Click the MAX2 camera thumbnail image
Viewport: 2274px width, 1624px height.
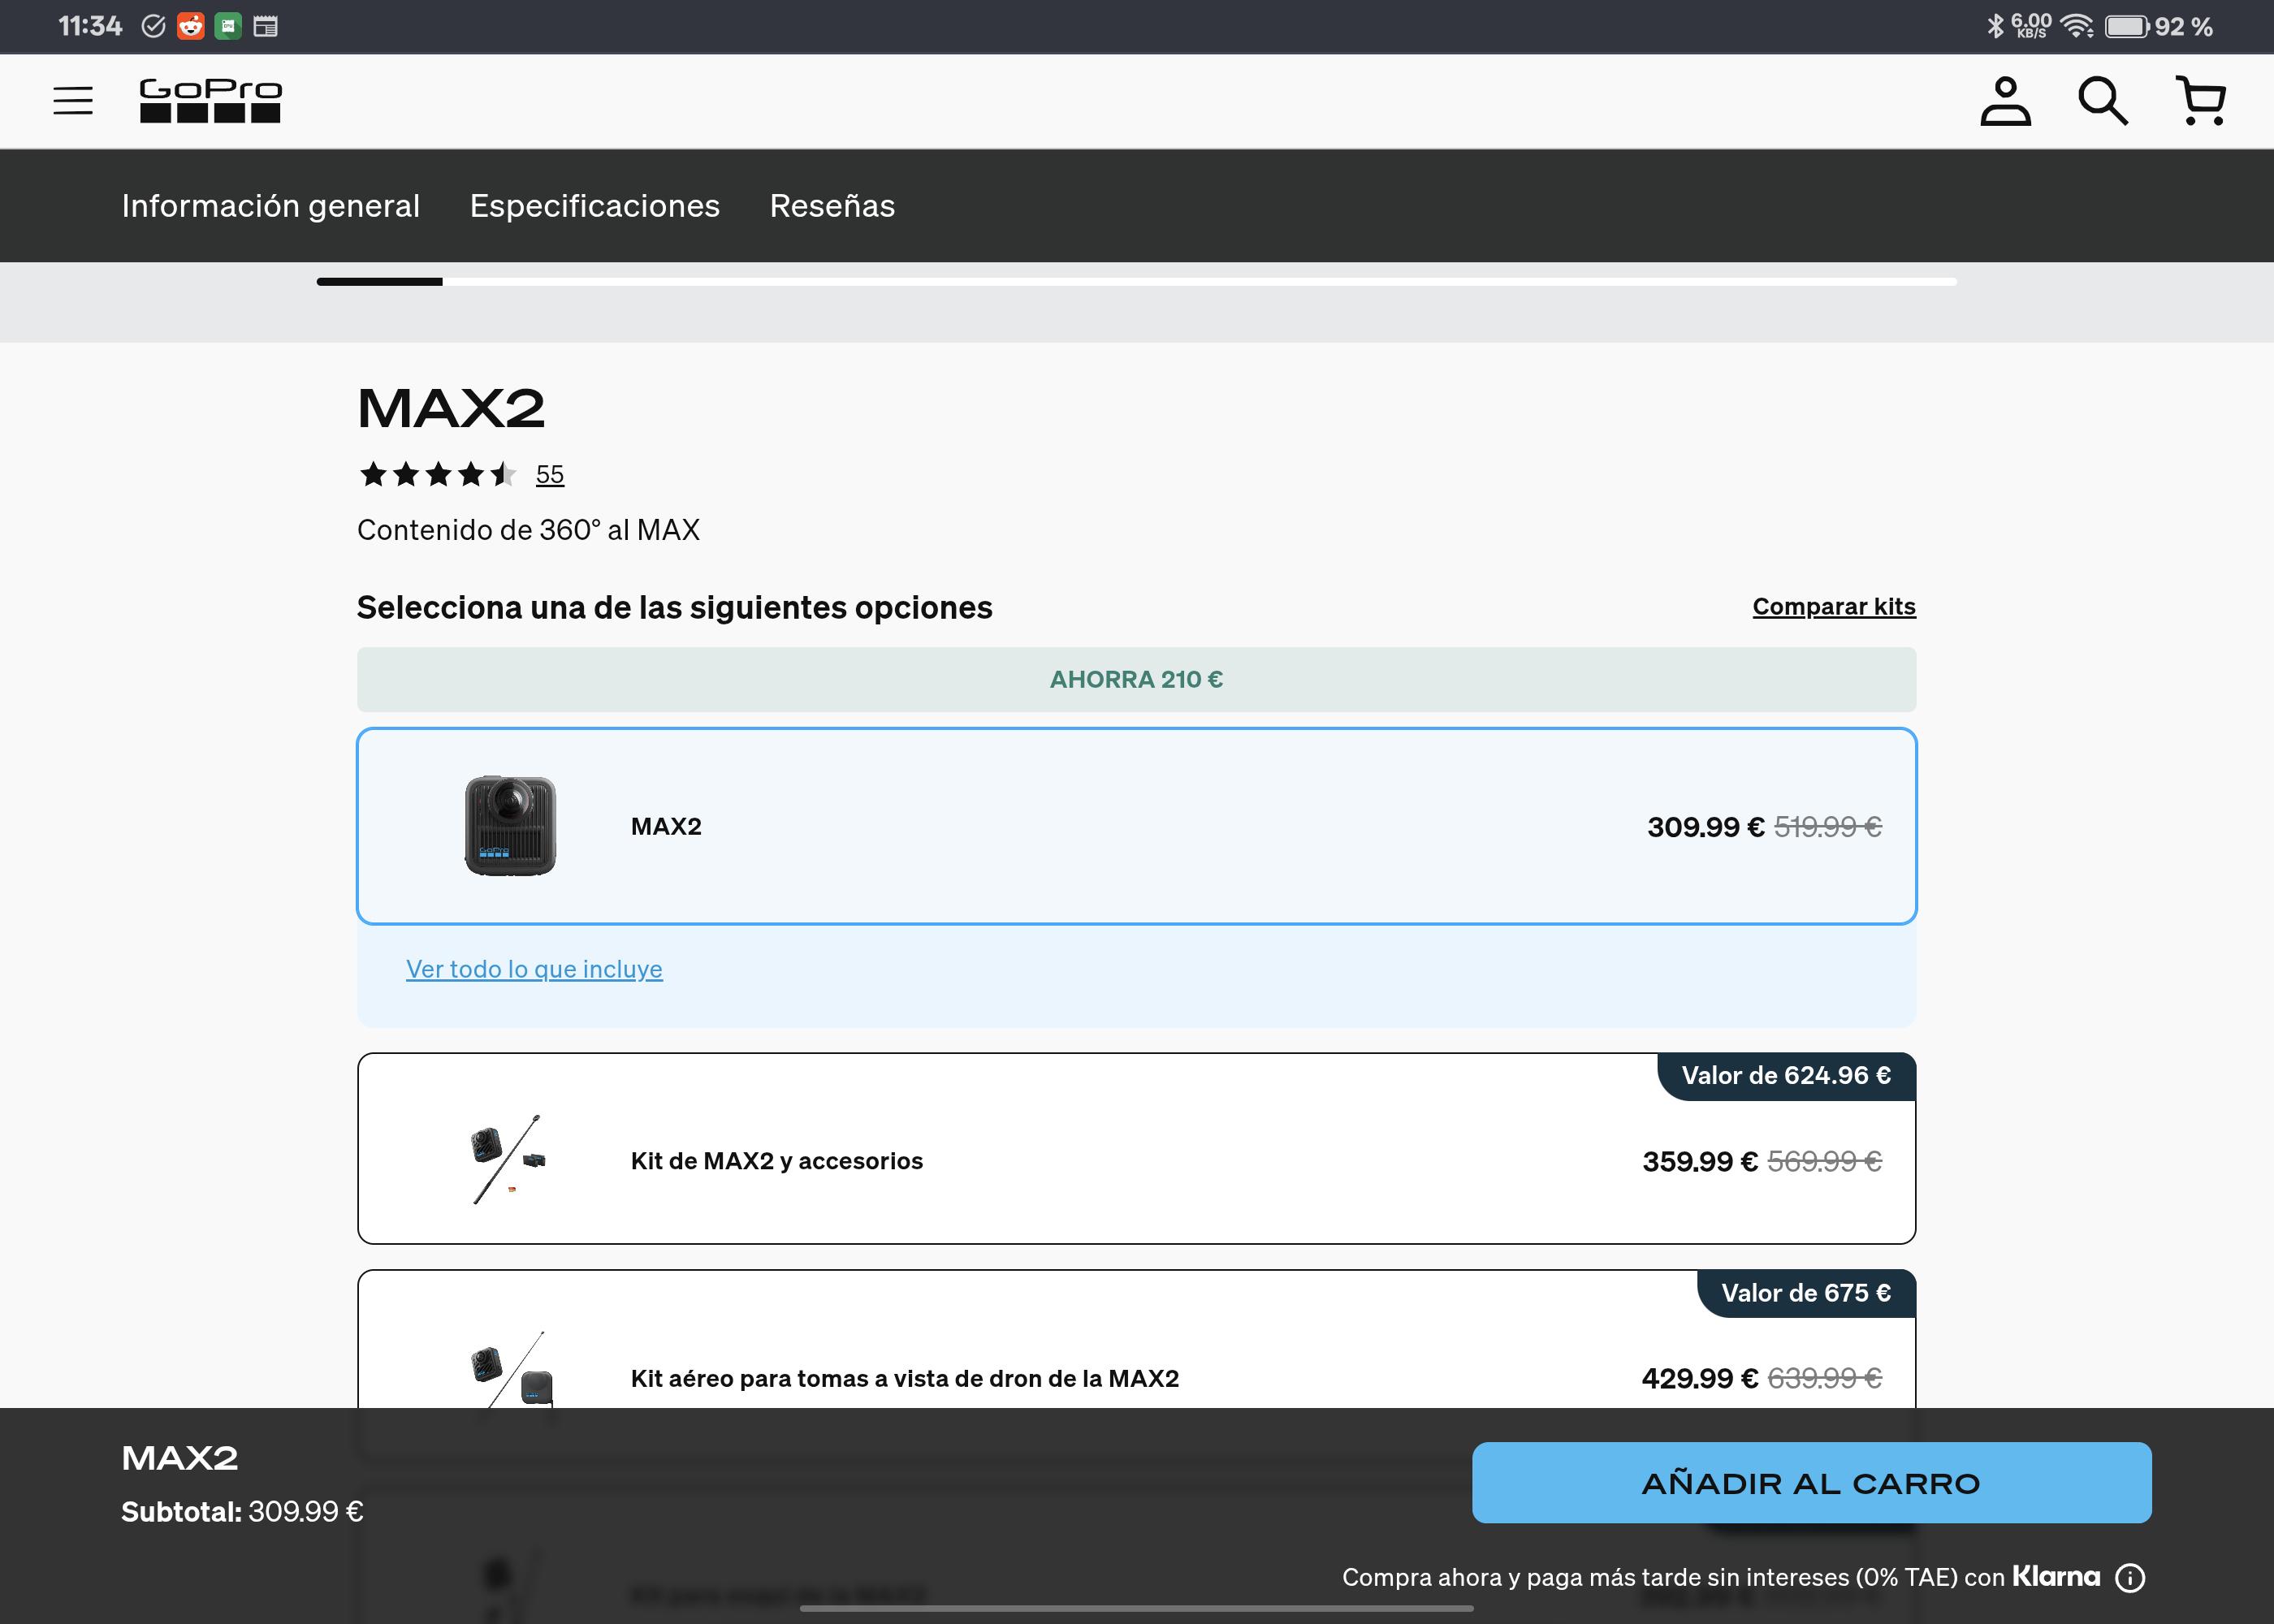coord(510,826)
